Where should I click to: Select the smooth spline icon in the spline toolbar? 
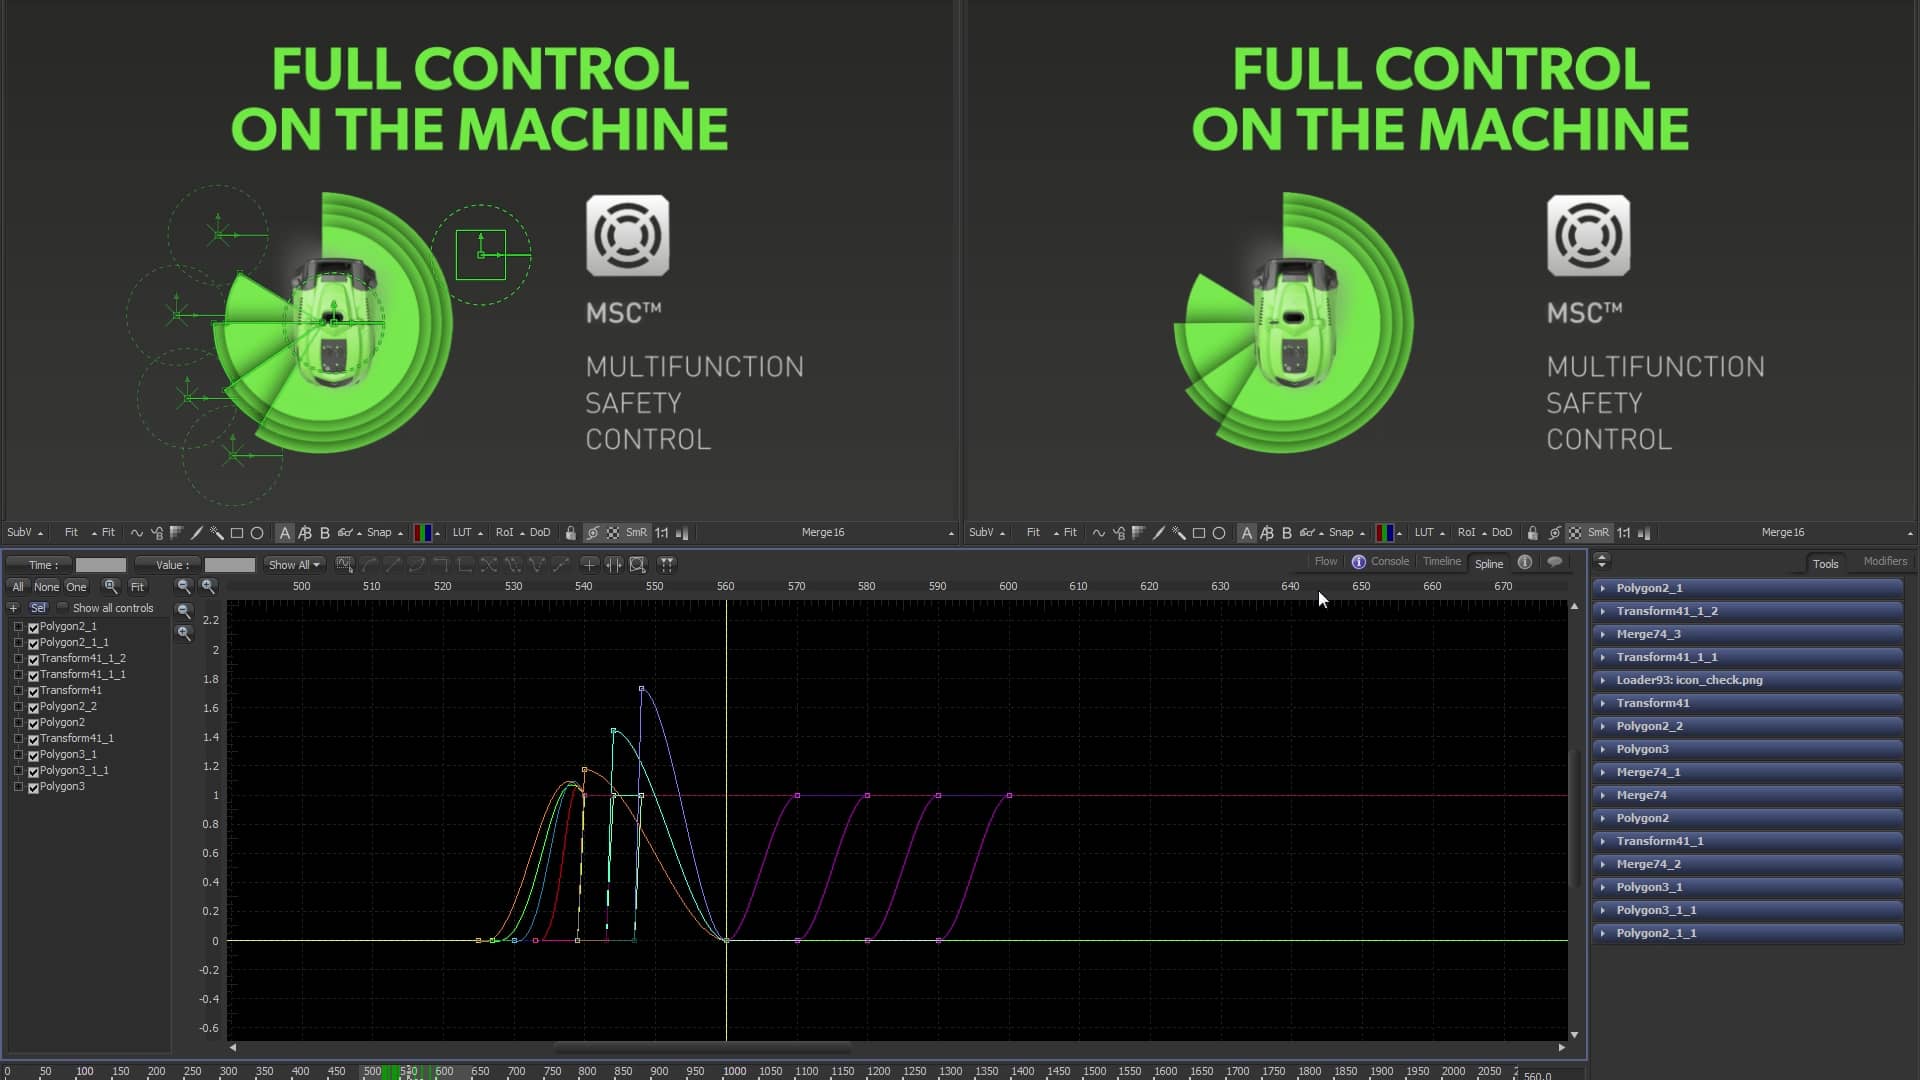click(x=369, y=565)
